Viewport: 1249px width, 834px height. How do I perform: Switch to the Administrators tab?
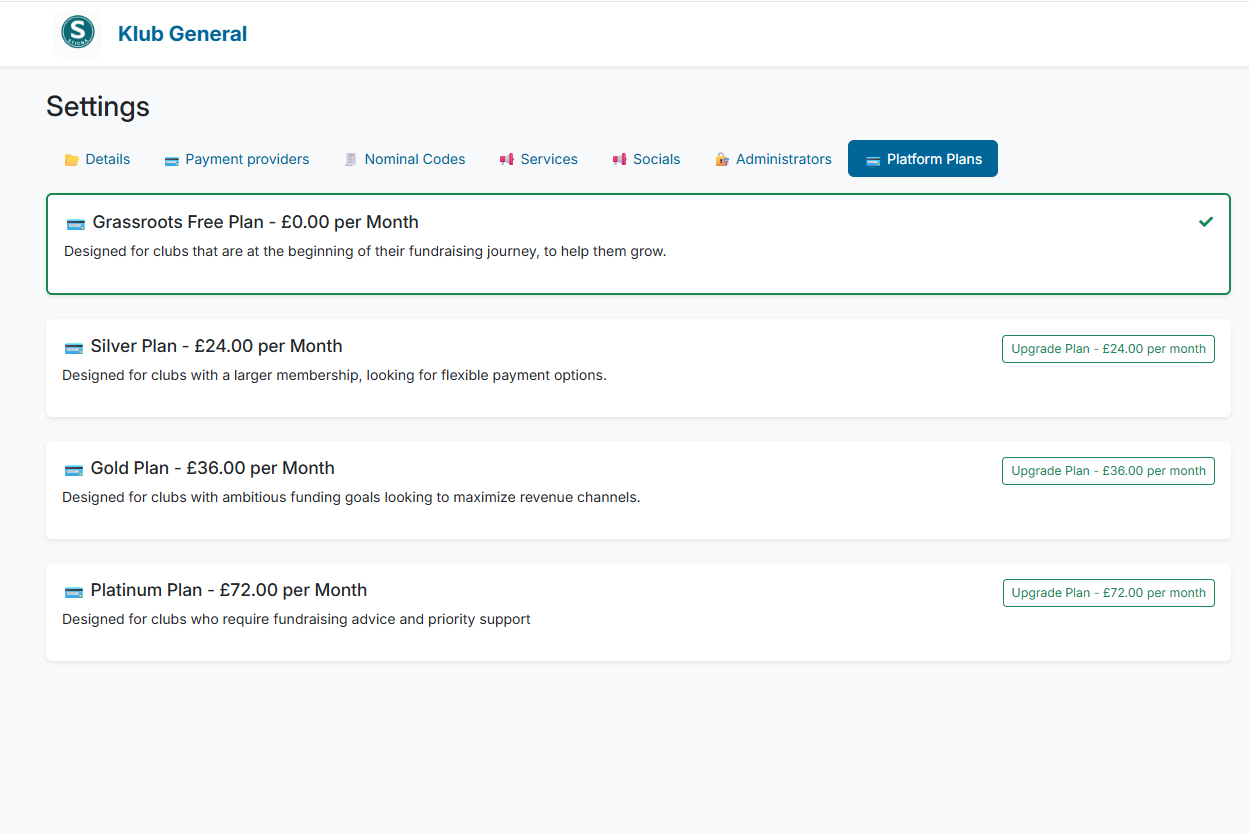781,159
